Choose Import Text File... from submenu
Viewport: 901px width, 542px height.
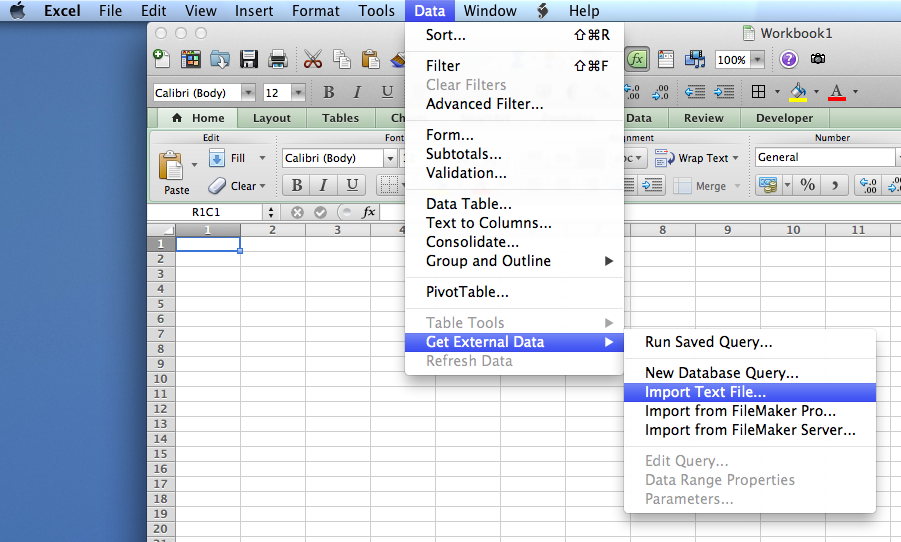749,392
